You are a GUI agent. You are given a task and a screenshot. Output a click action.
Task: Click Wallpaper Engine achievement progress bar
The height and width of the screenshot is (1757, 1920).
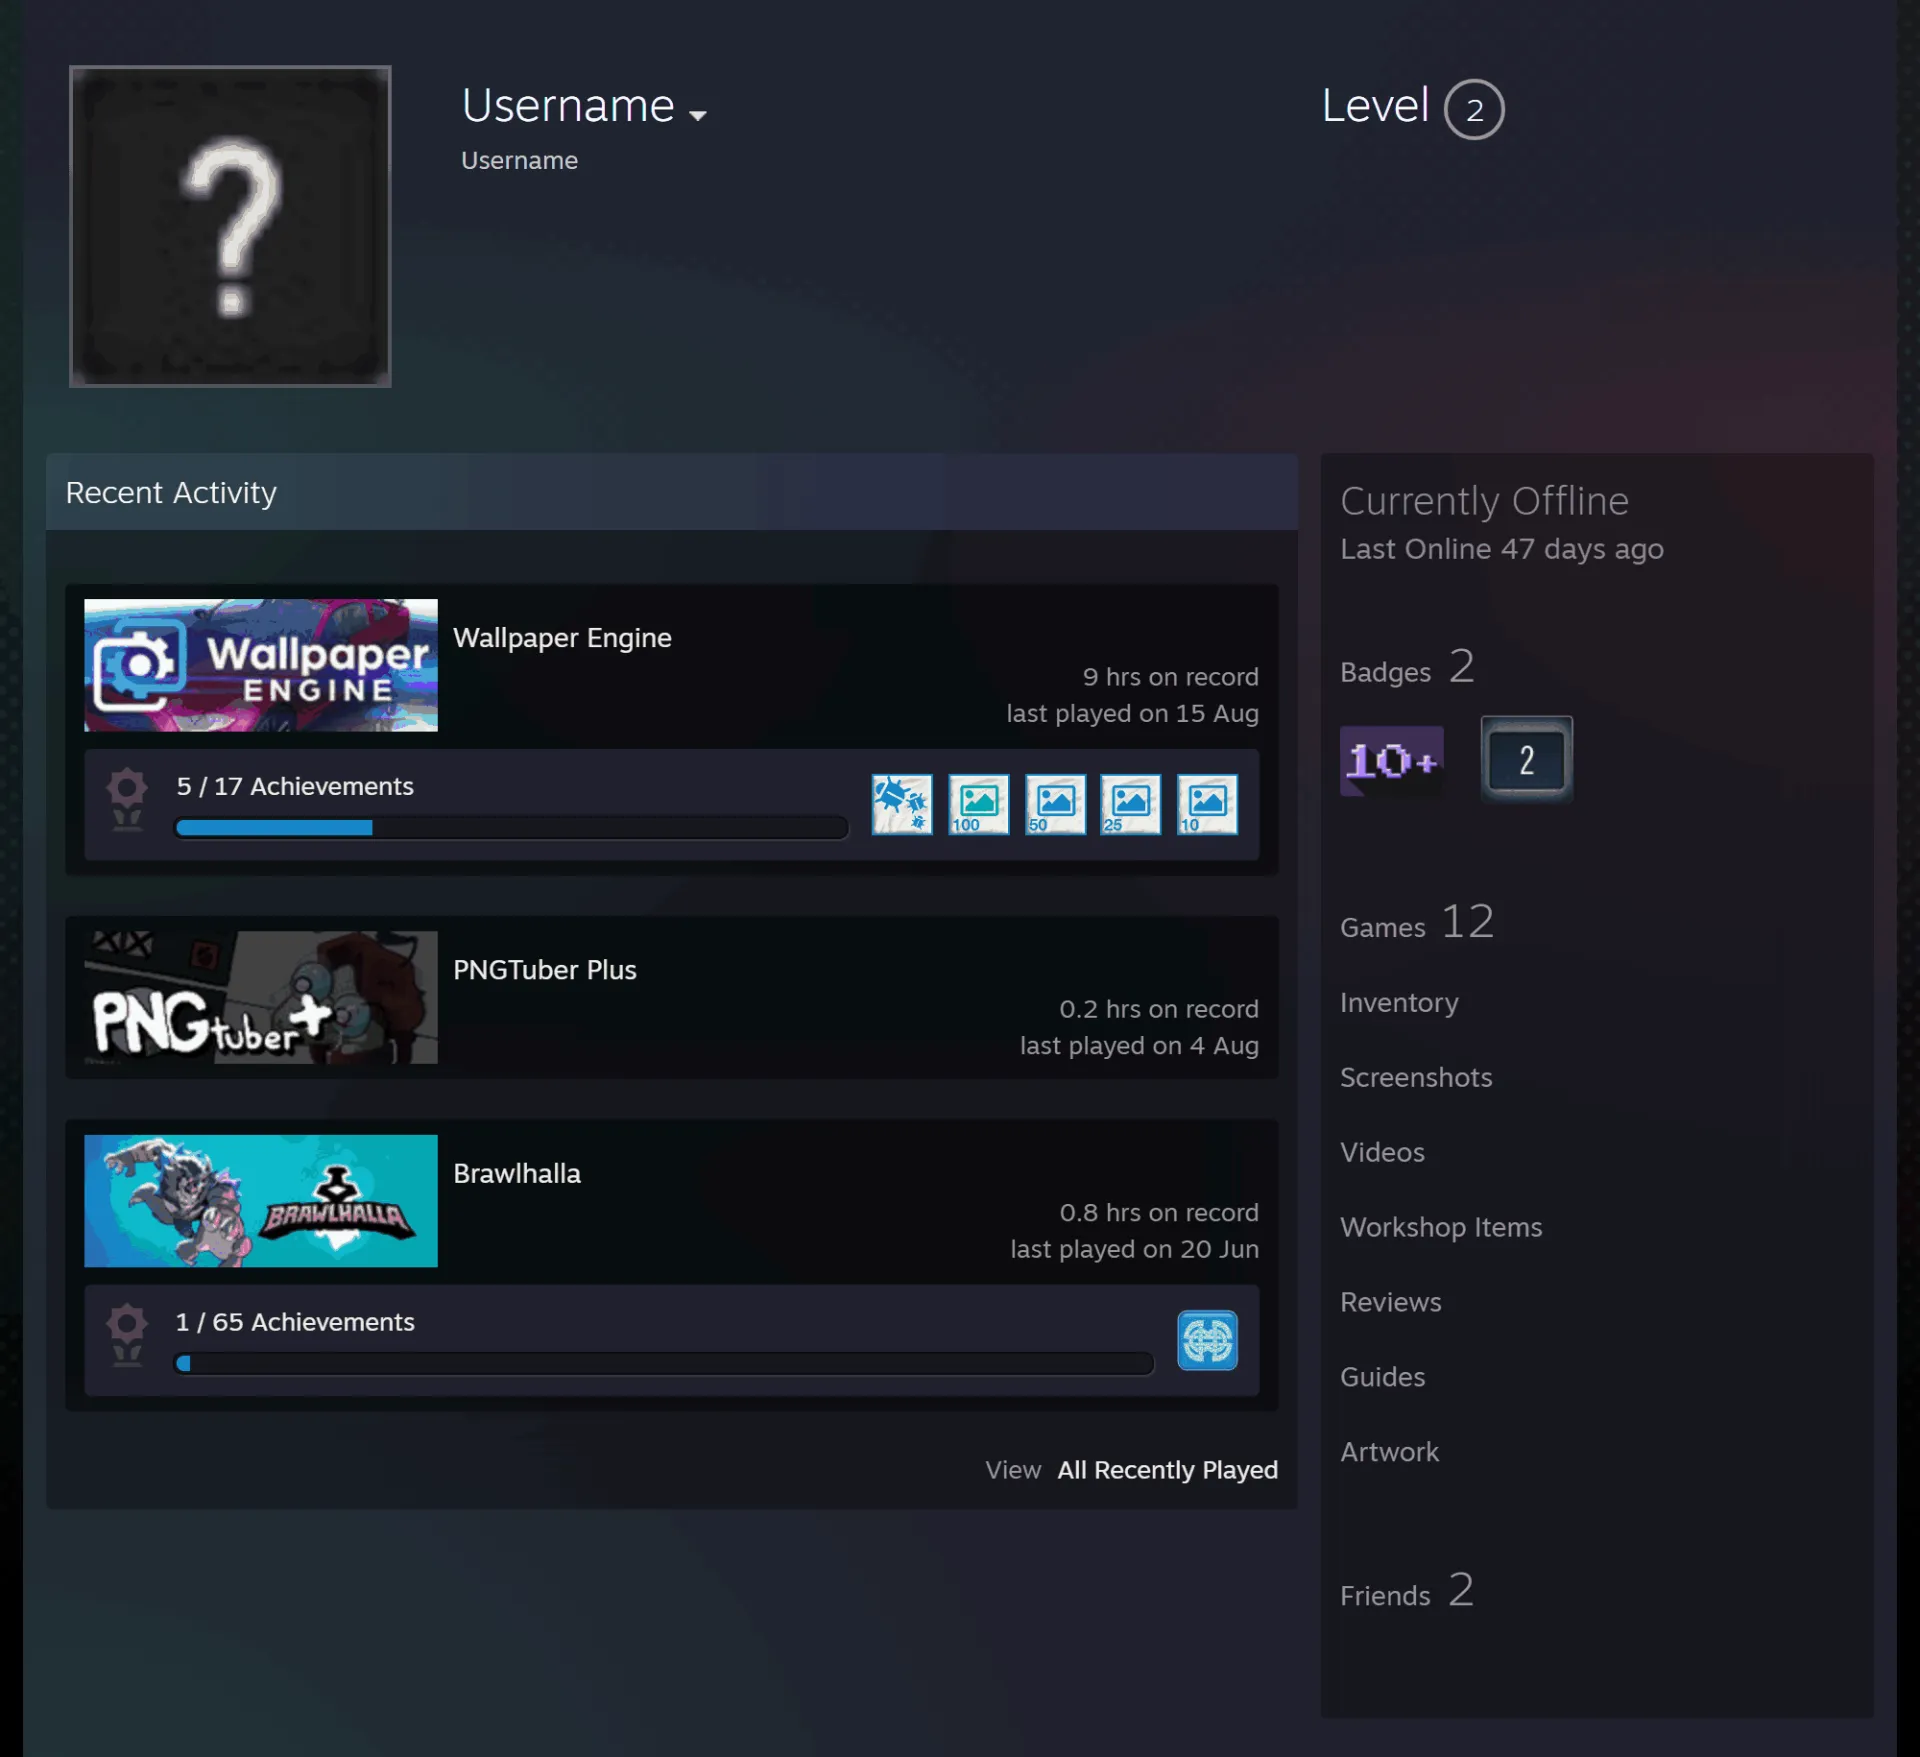pos(511,827)
